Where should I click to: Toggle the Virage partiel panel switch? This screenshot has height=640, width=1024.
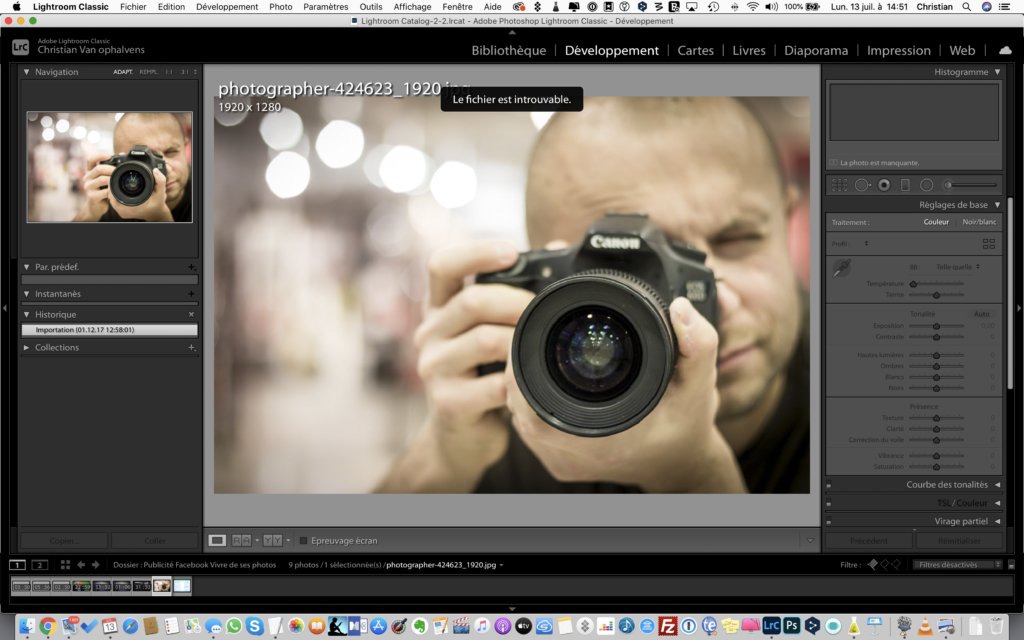click(829, 522)
